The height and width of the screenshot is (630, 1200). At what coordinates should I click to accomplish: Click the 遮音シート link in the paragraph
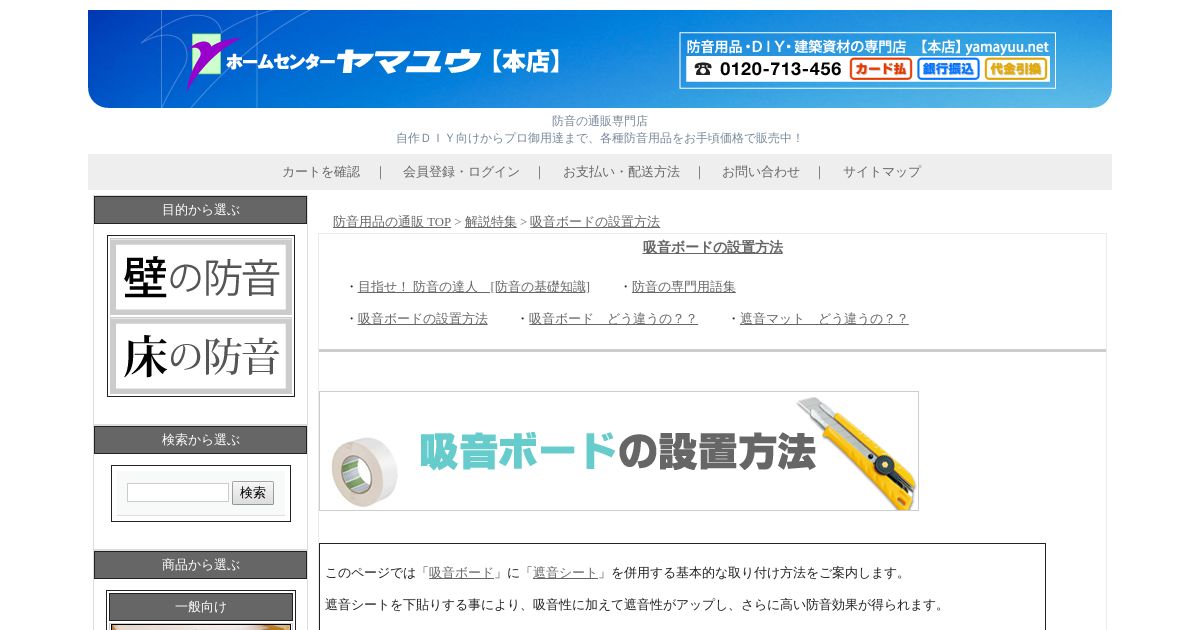[565, 573]
